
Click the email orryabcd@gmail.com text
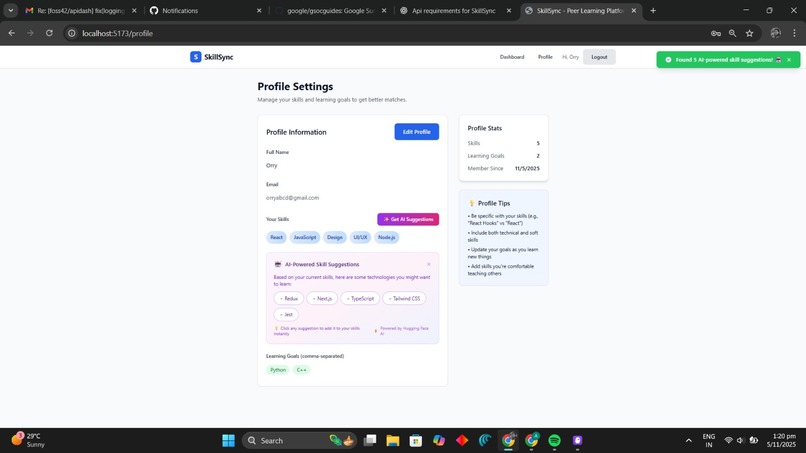click(292, 197)
